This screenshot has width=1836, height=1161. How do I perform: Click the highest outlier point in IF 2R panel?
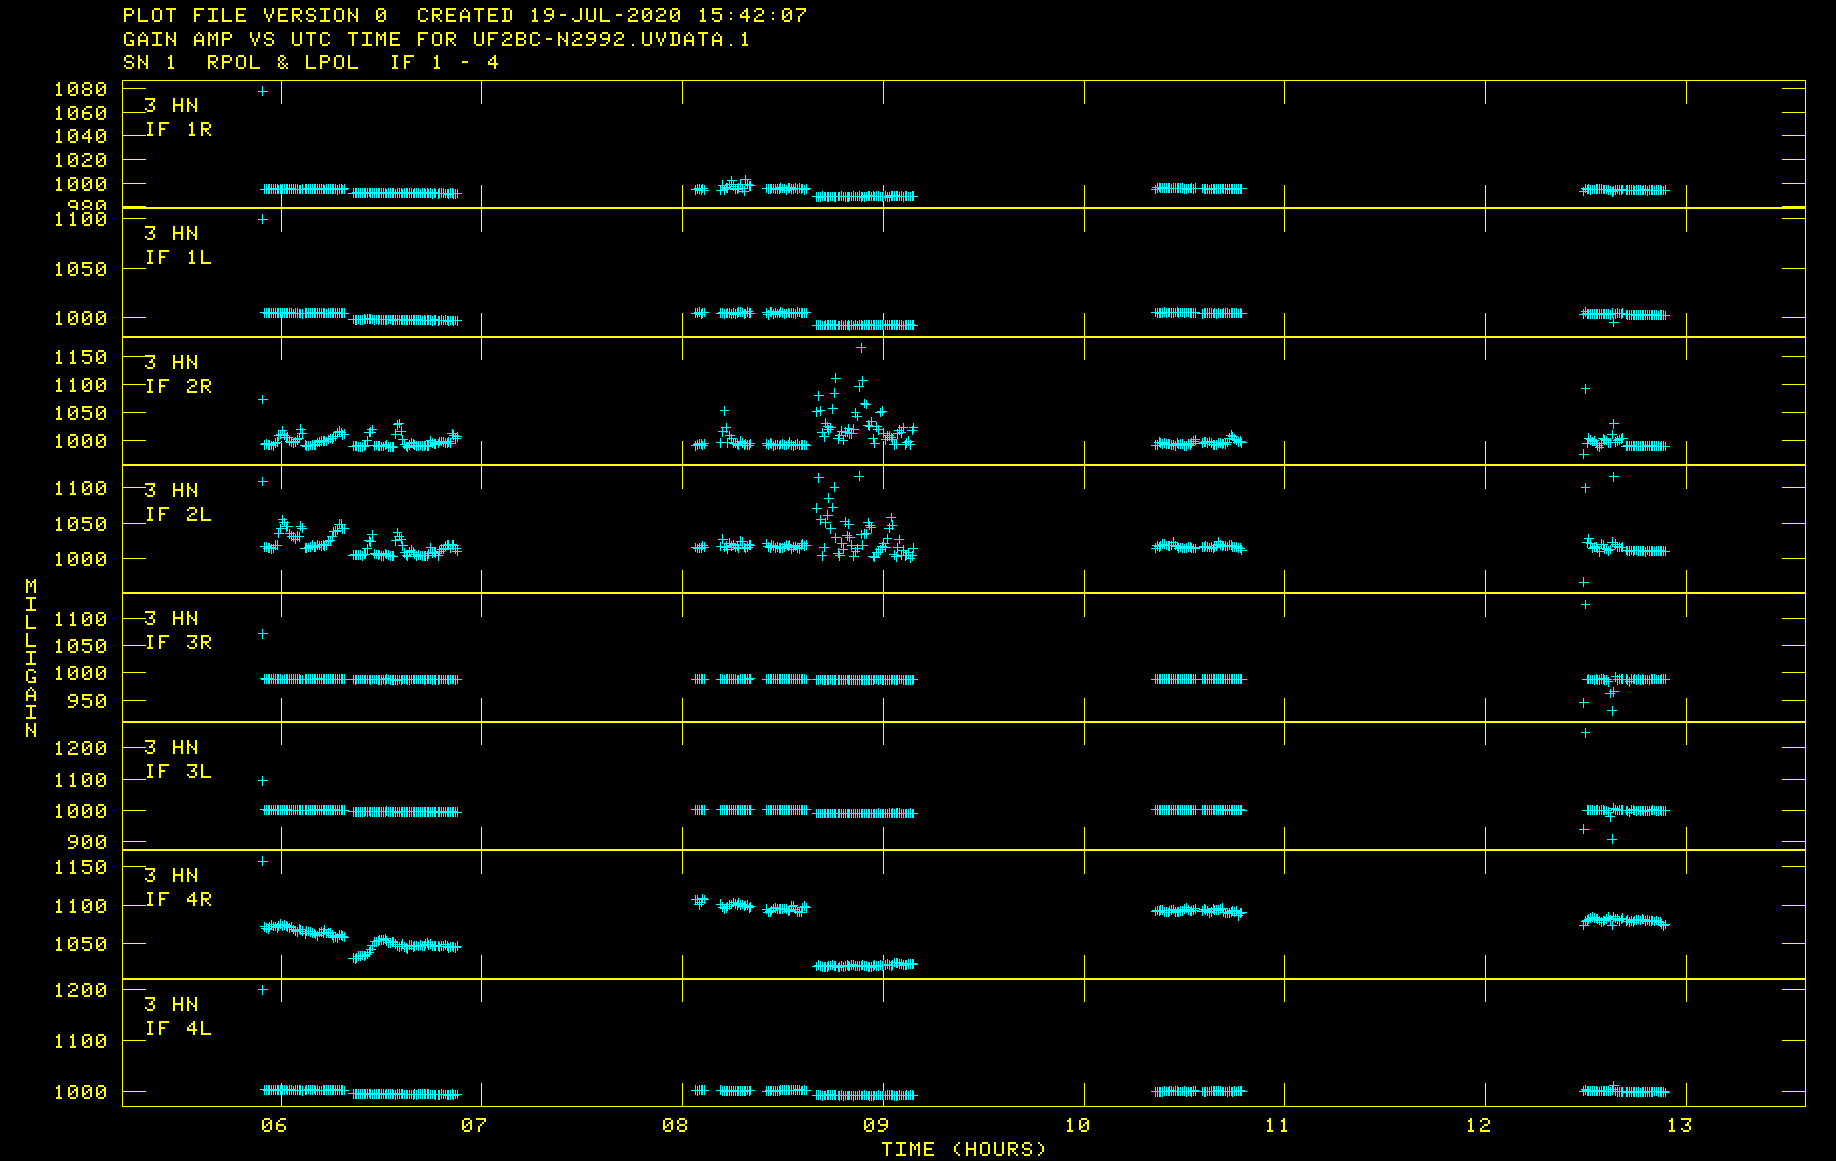(861, 348)
